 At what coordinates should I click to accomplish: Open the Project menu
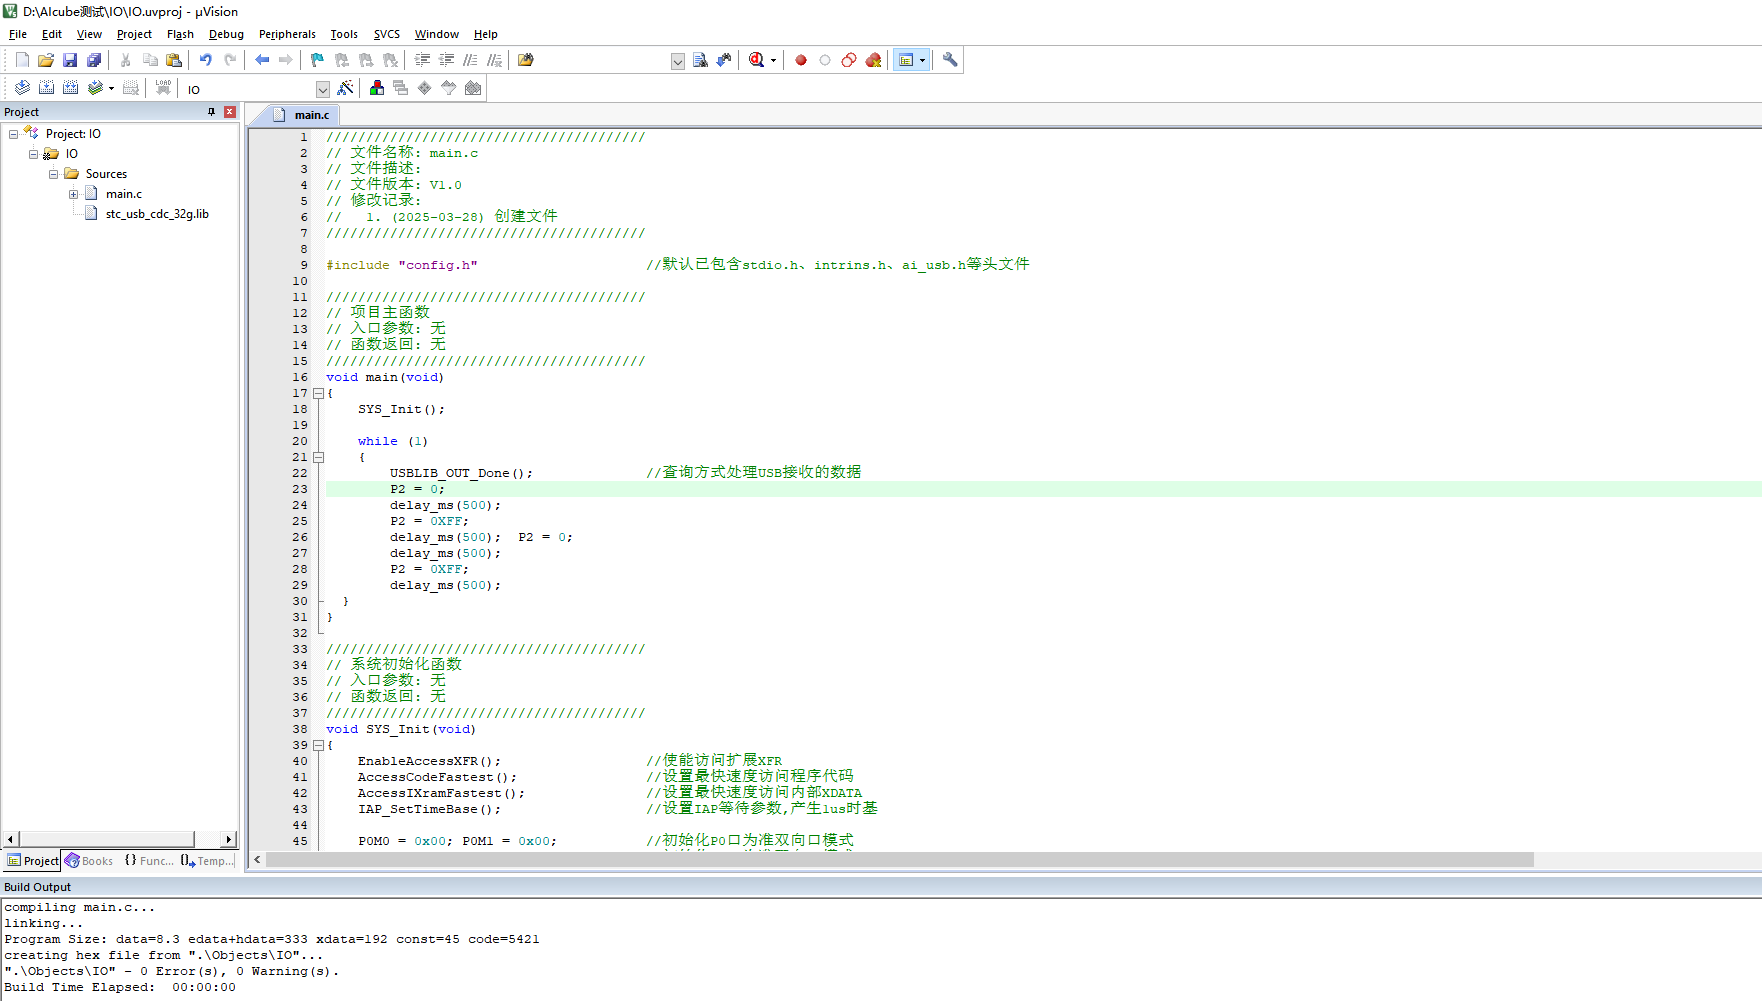click(x=134, y=34)
